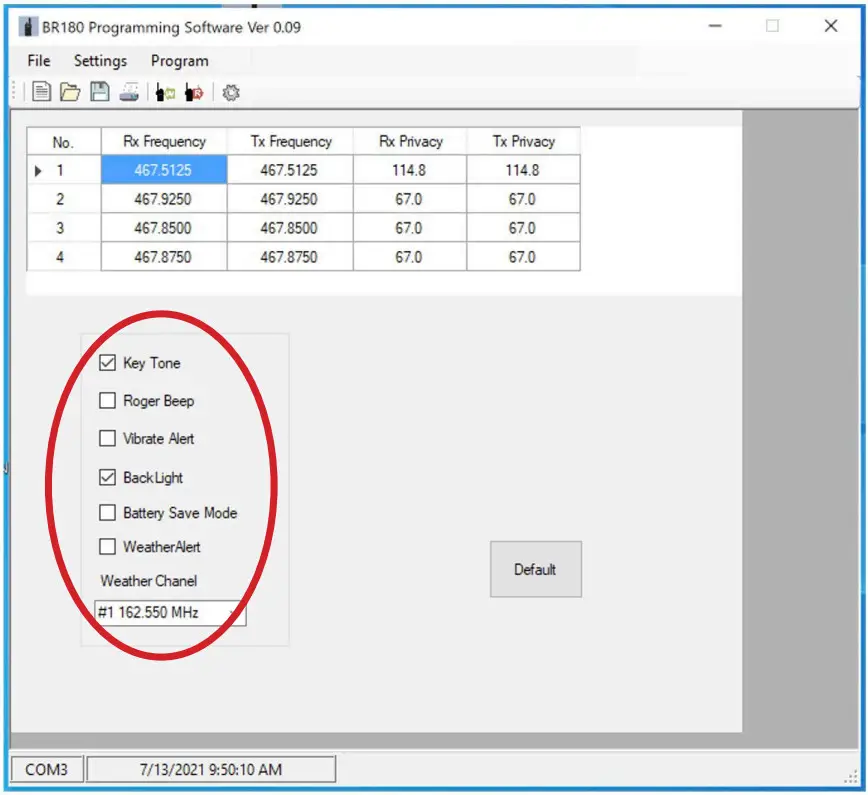Click the No. column header
Screen dimensions: 868x795
64,141
